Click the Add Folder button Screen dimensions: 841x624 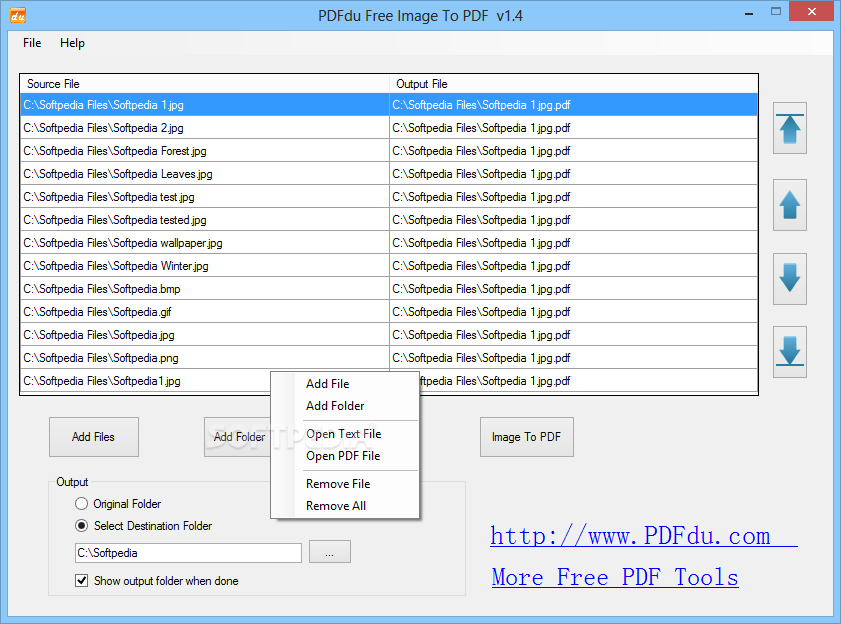point(238,437)
